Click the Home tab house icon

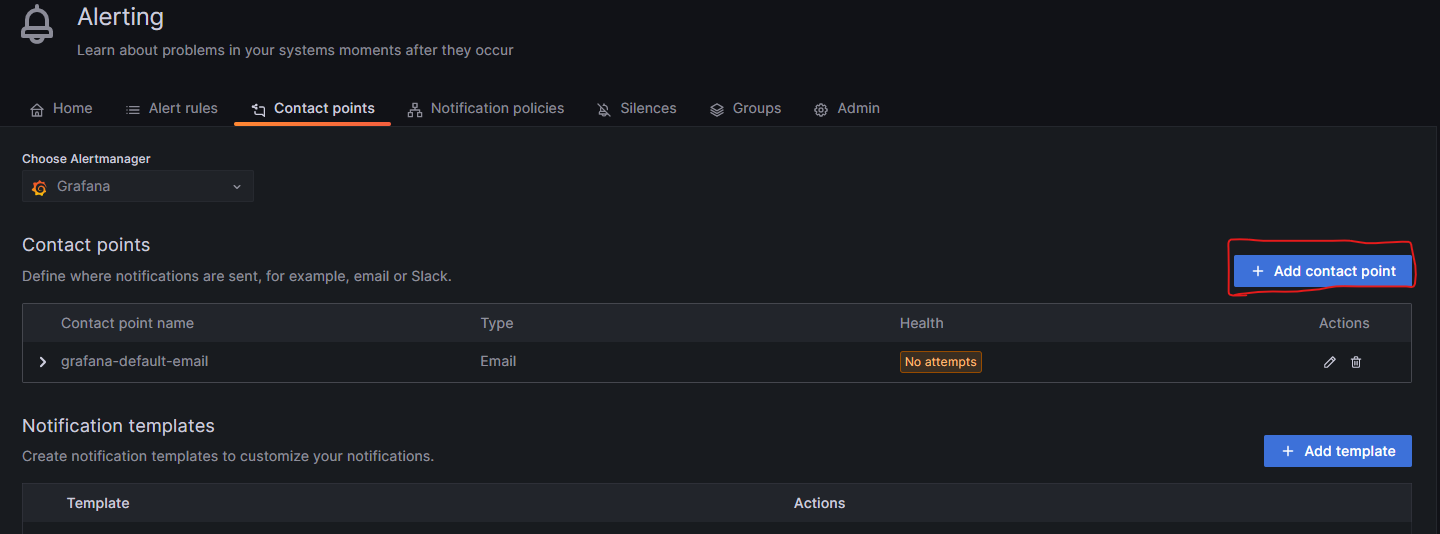coord(37,110)
